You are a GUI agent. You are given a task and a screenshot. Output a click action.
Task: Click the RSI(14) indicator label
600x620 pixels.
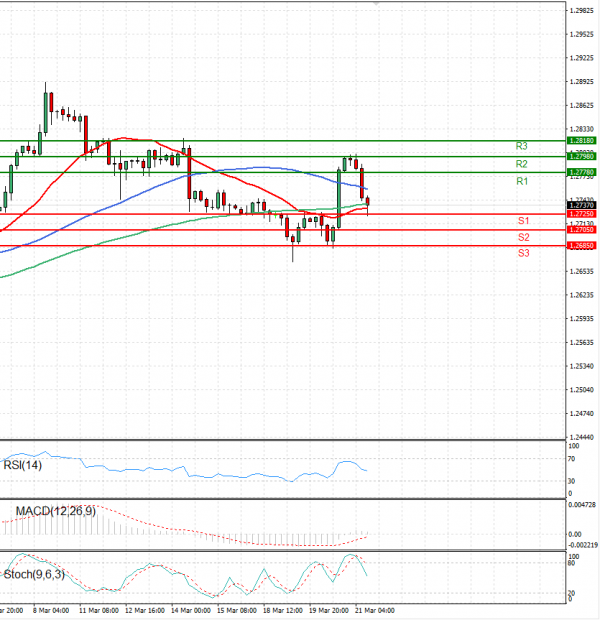23,465
